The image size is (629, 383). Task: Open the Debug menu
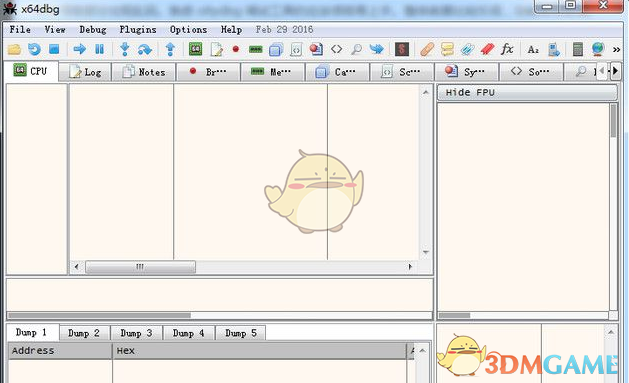pyautogui.click(x=93, y=30)
